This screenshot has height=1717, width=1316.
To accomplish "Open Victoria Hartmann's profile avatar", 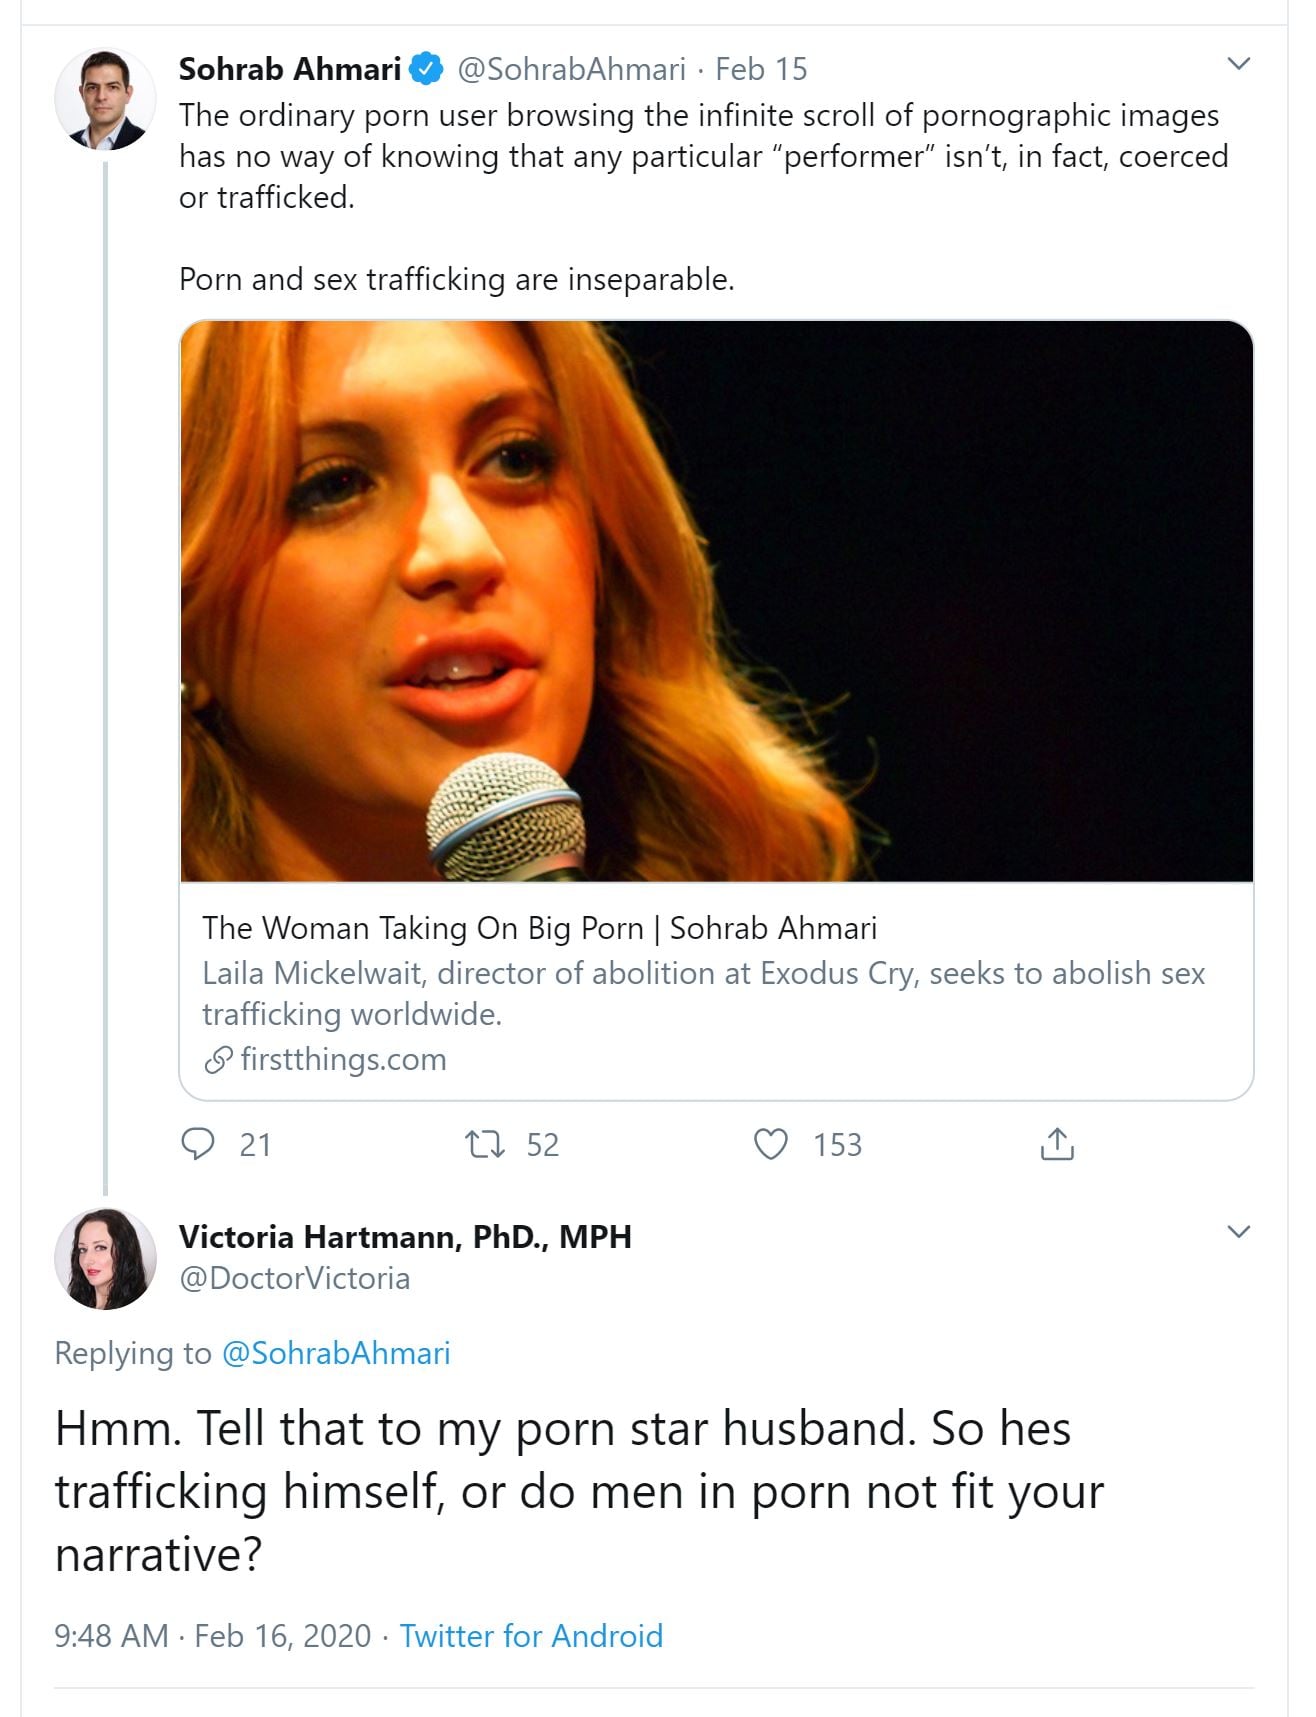I will [105, 1258].
